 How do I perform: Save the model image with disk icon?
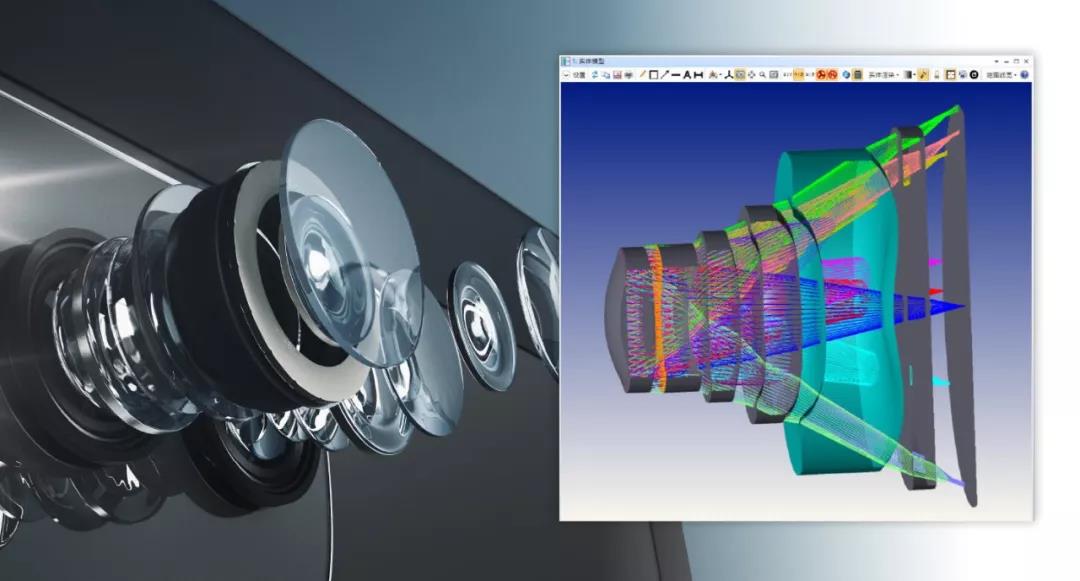click(617, 75)
